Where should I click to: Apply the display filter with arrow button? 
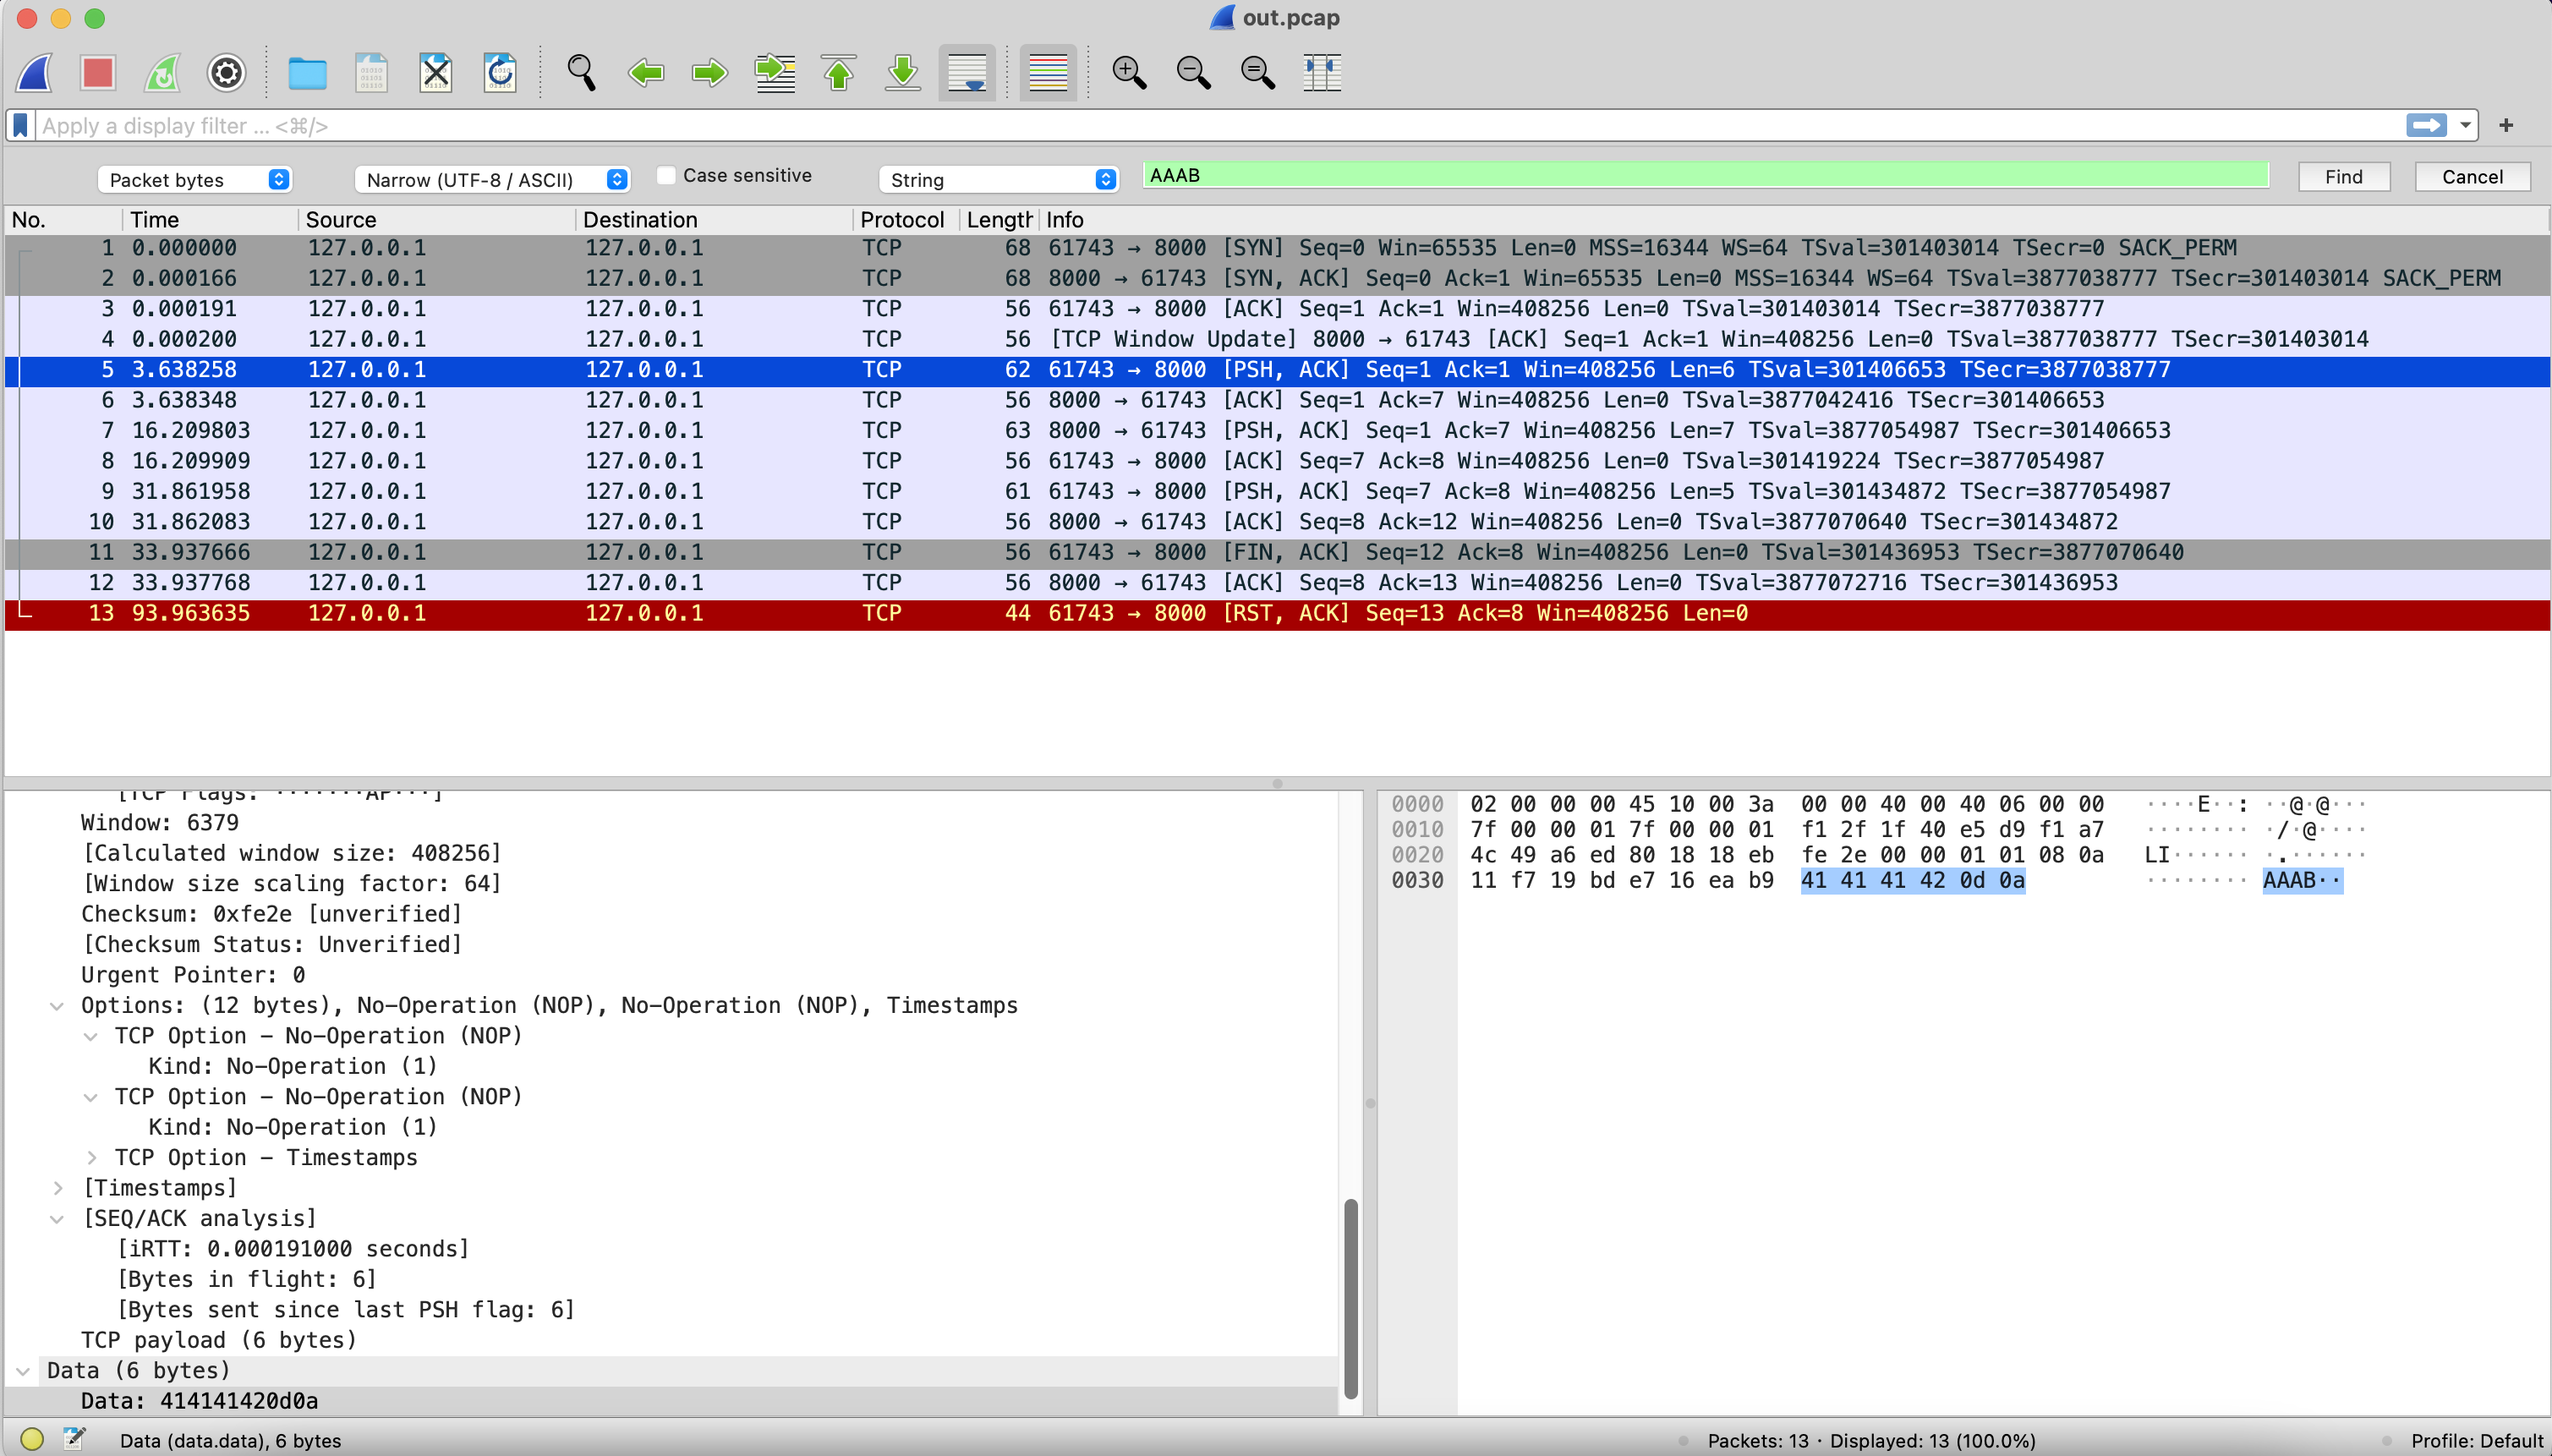point(2426,125)
